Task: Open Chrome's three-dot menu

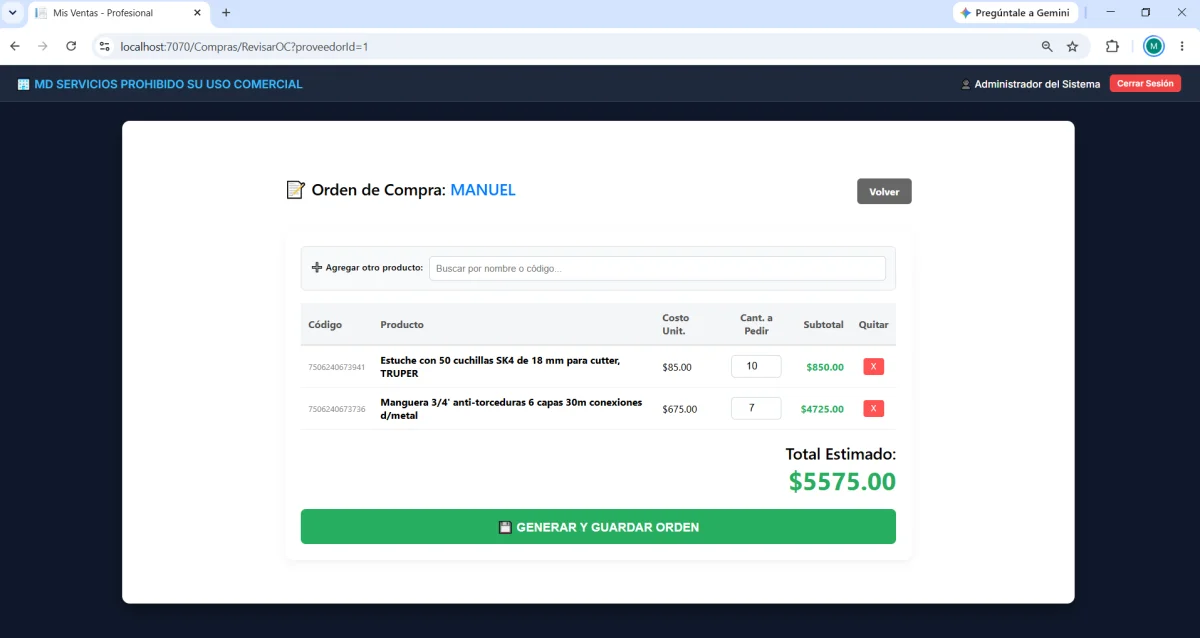Action: point(1182,46)
